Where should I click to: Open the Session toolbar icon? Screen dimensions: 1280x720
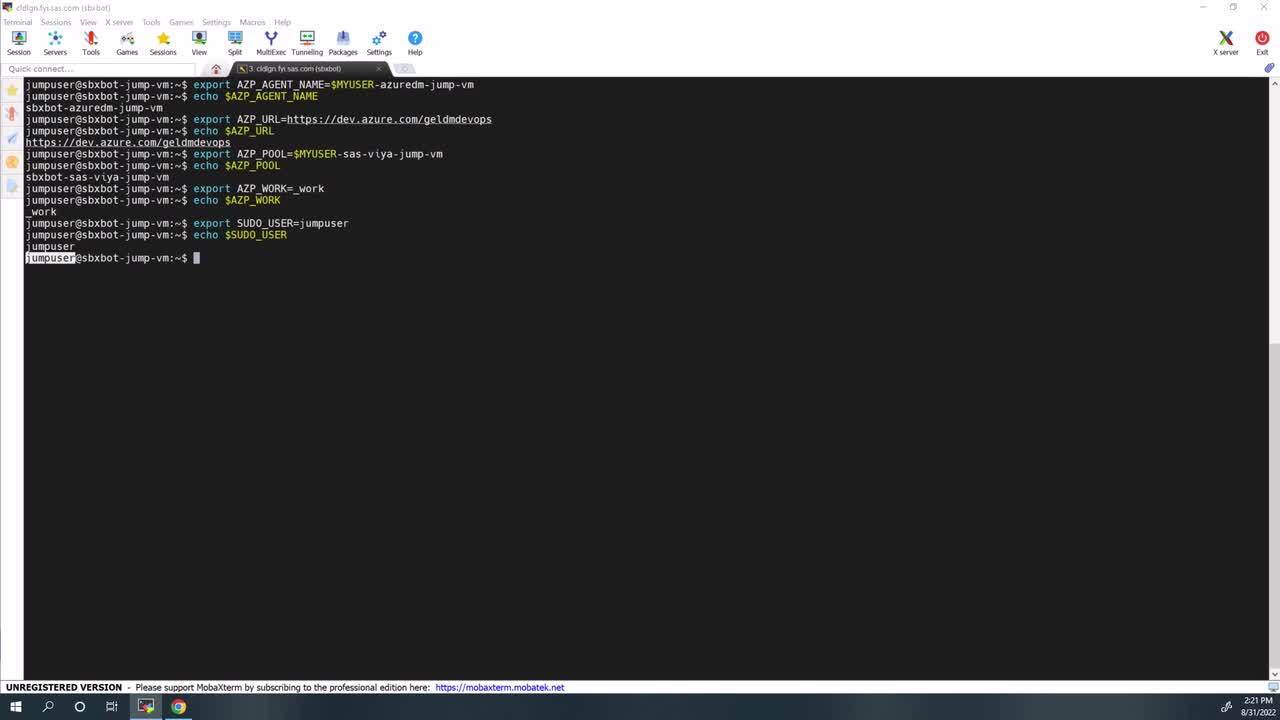coord(18,42)
